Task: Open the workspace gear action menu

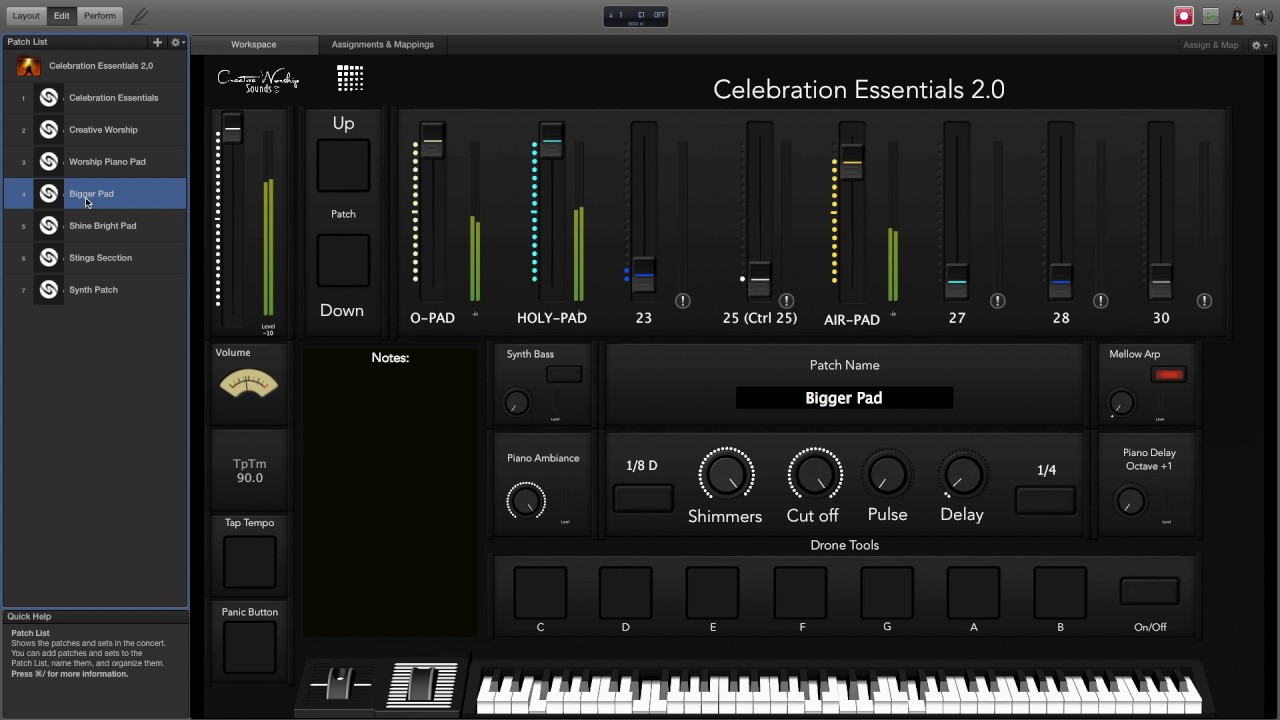Action: coord(1259,45)
